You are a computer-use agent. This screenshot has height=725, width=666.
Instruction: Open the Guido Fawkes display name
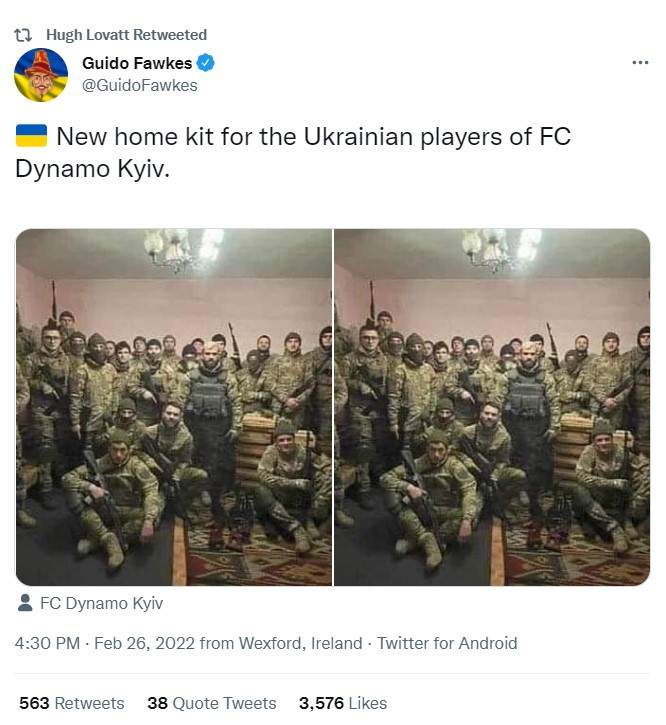[x=137, y=63]
